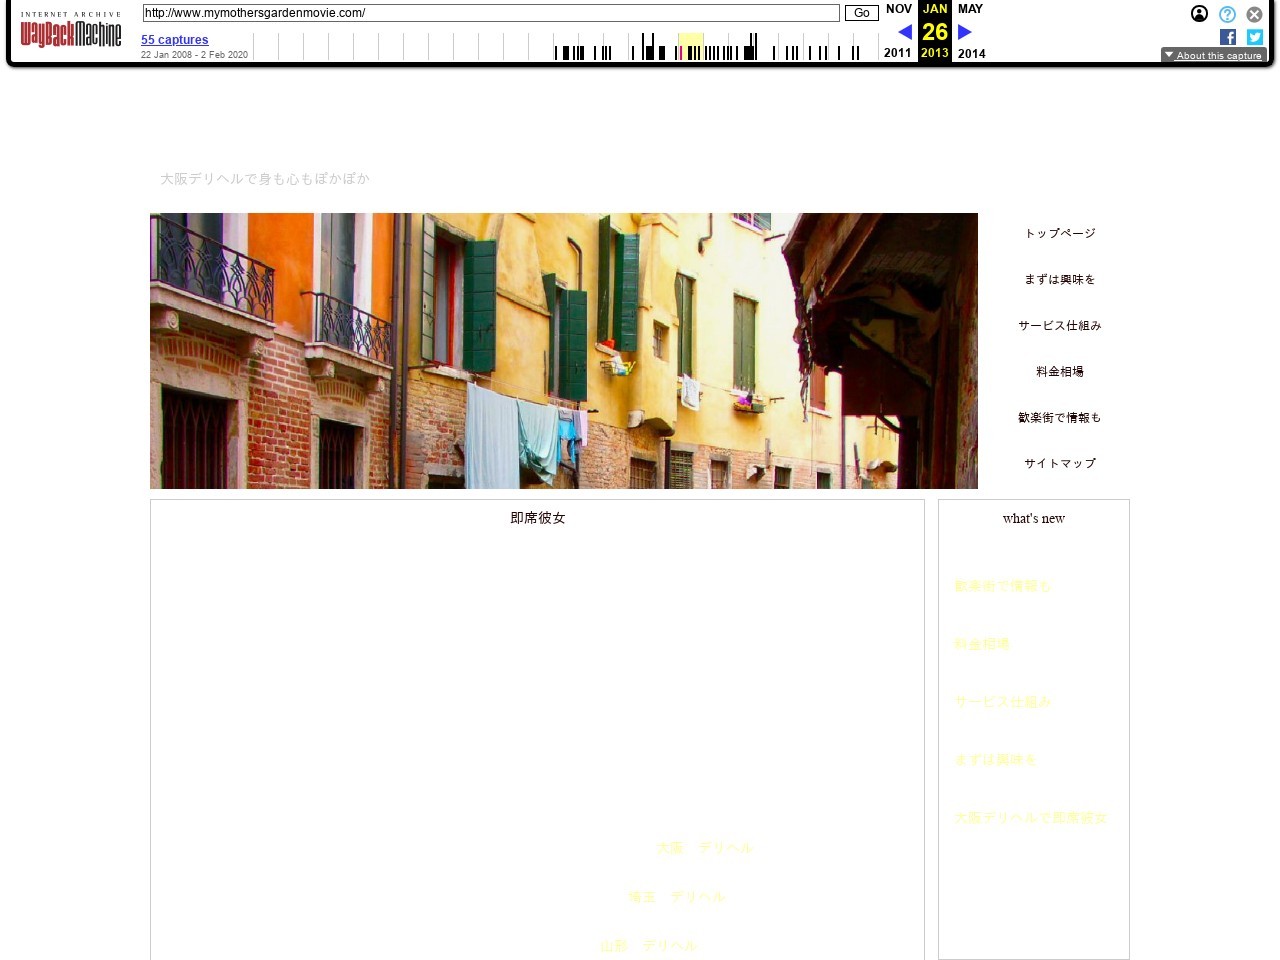
Task: Expand the About this capture panel
Action: click(x=1213, y=55)
